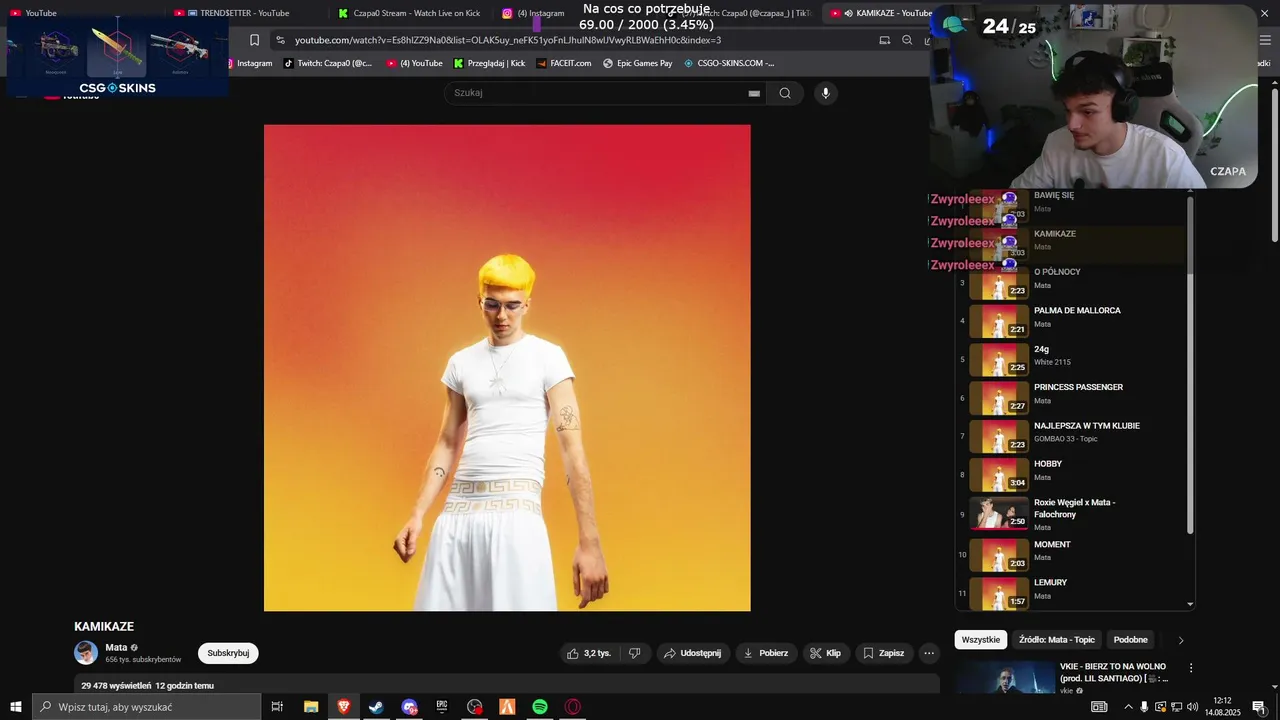This screenshot has height=720, width=1280.
Task: Open Steam from the taskbar
Action: click(x=376, y=707)
